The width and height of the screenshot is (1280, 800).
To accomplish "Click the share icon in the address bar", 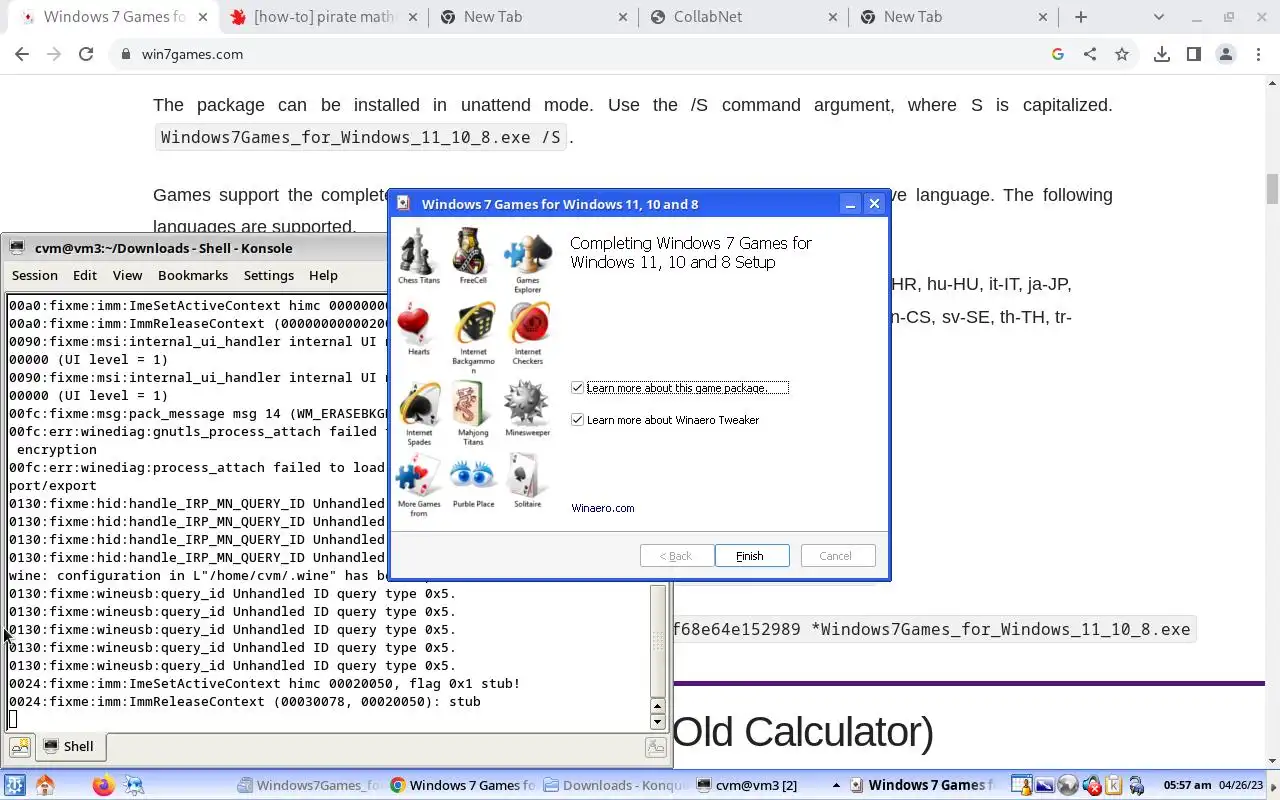I will [1090, 54].
